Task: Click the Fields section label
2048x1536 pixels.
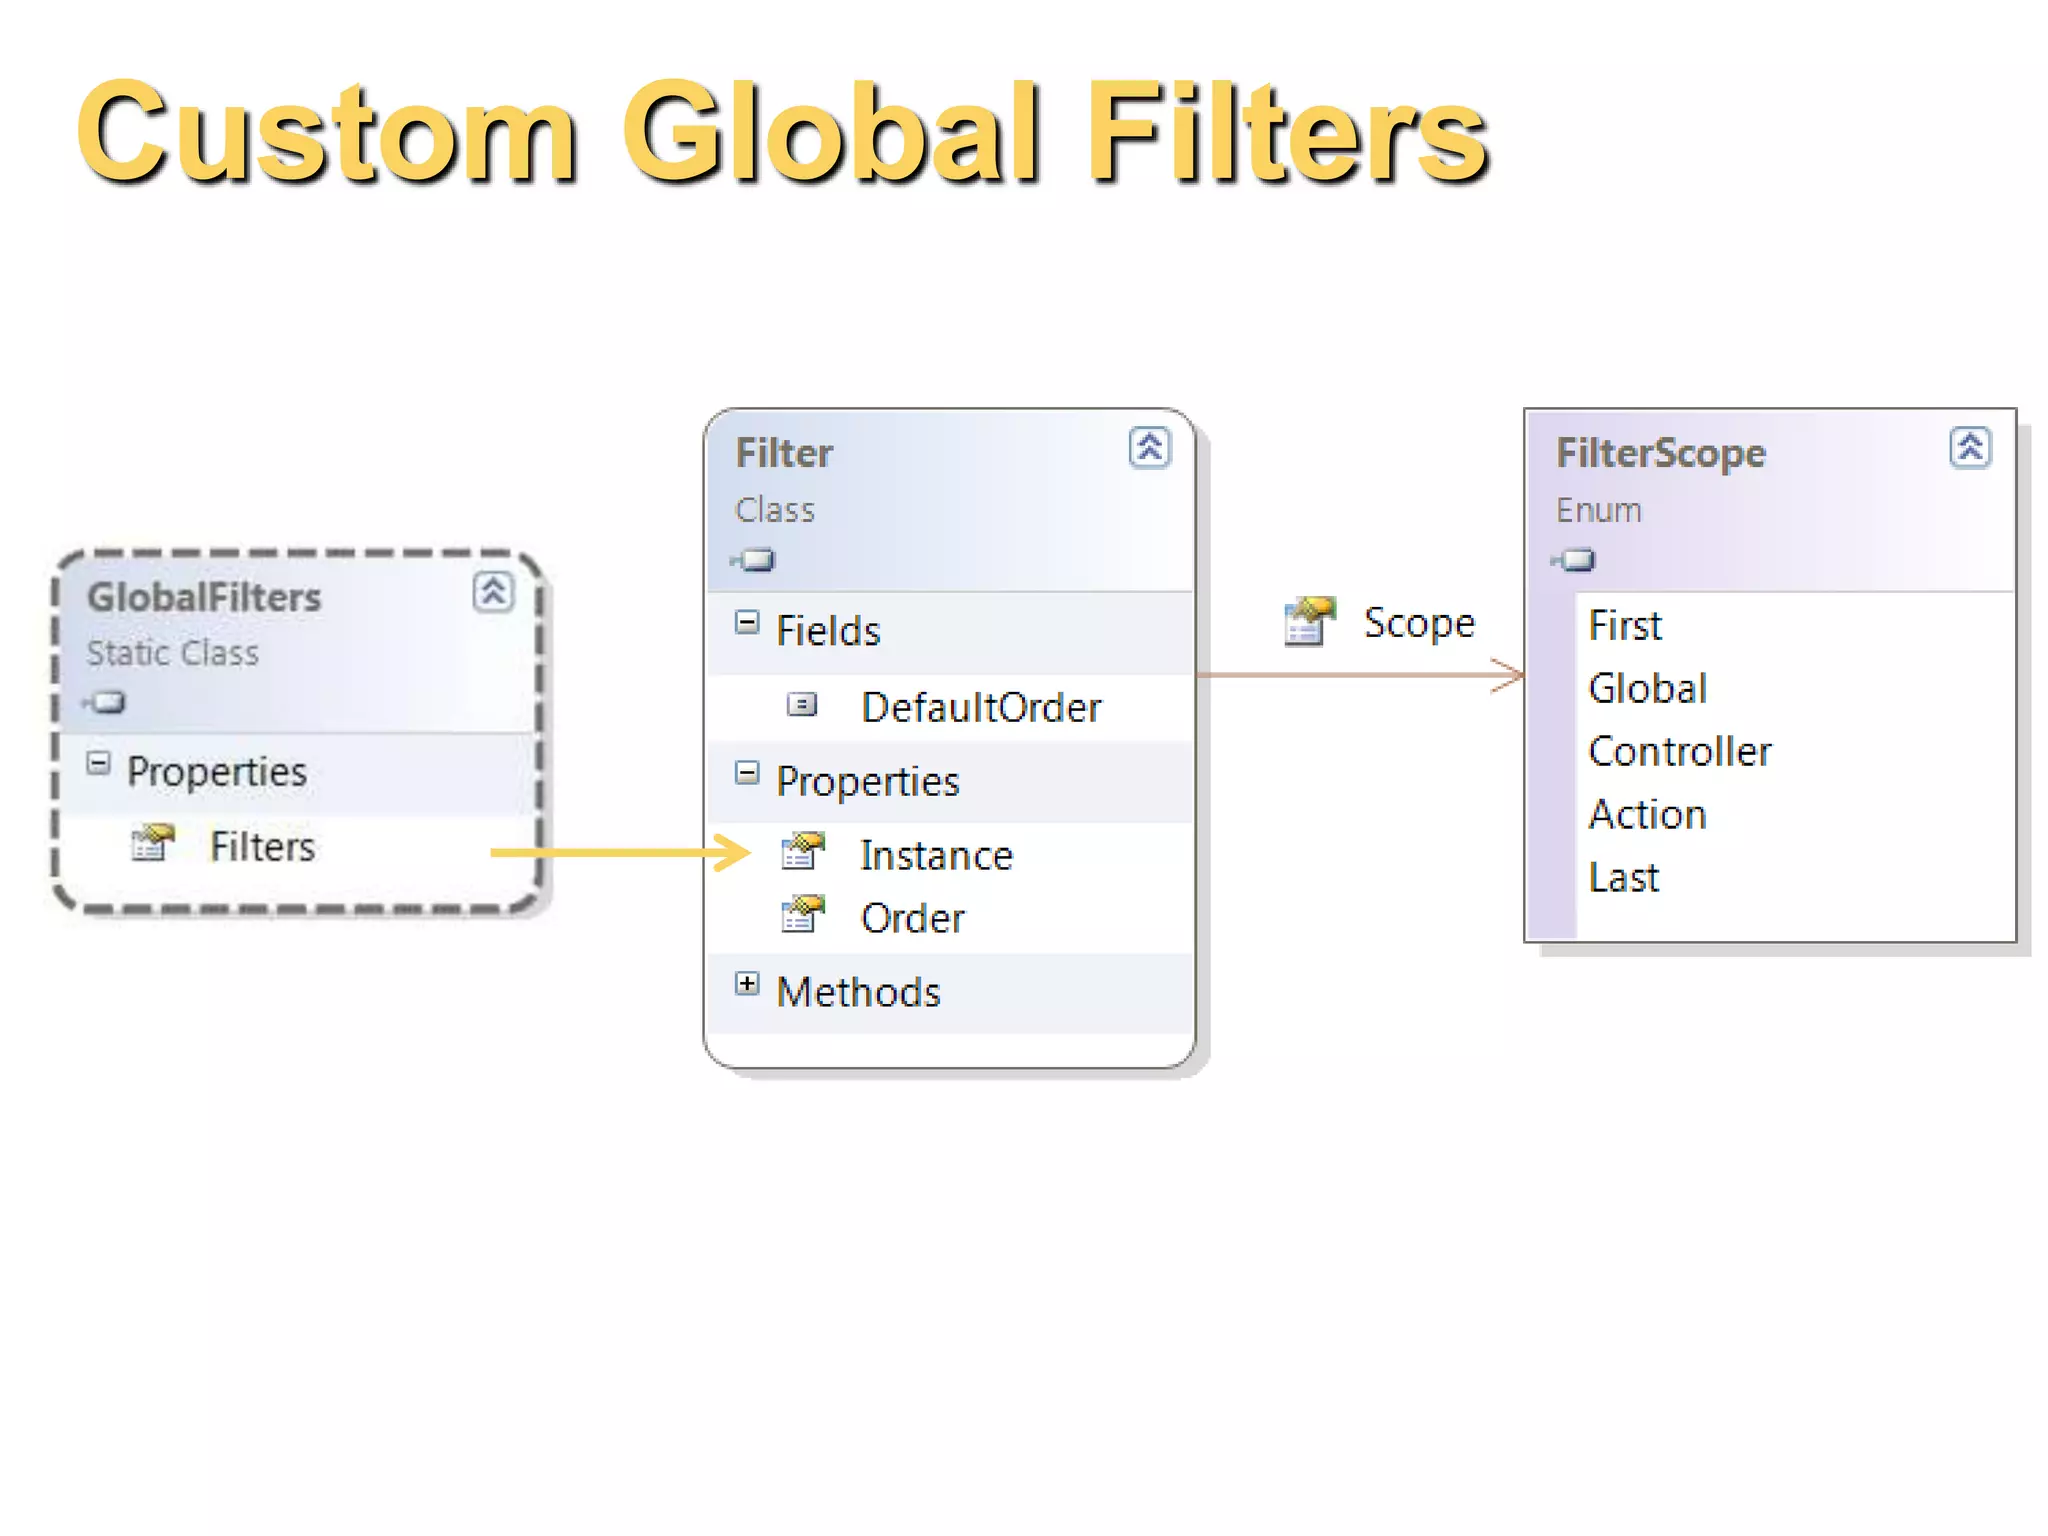Action: click(829, 631)
